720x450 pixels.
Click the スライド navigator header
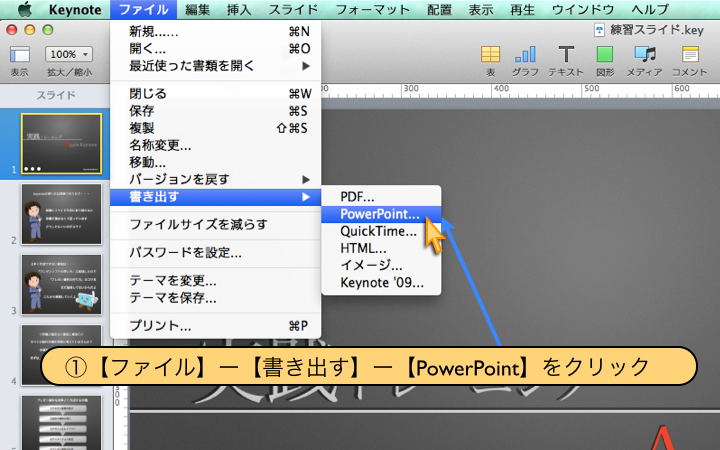click(56, 95)
